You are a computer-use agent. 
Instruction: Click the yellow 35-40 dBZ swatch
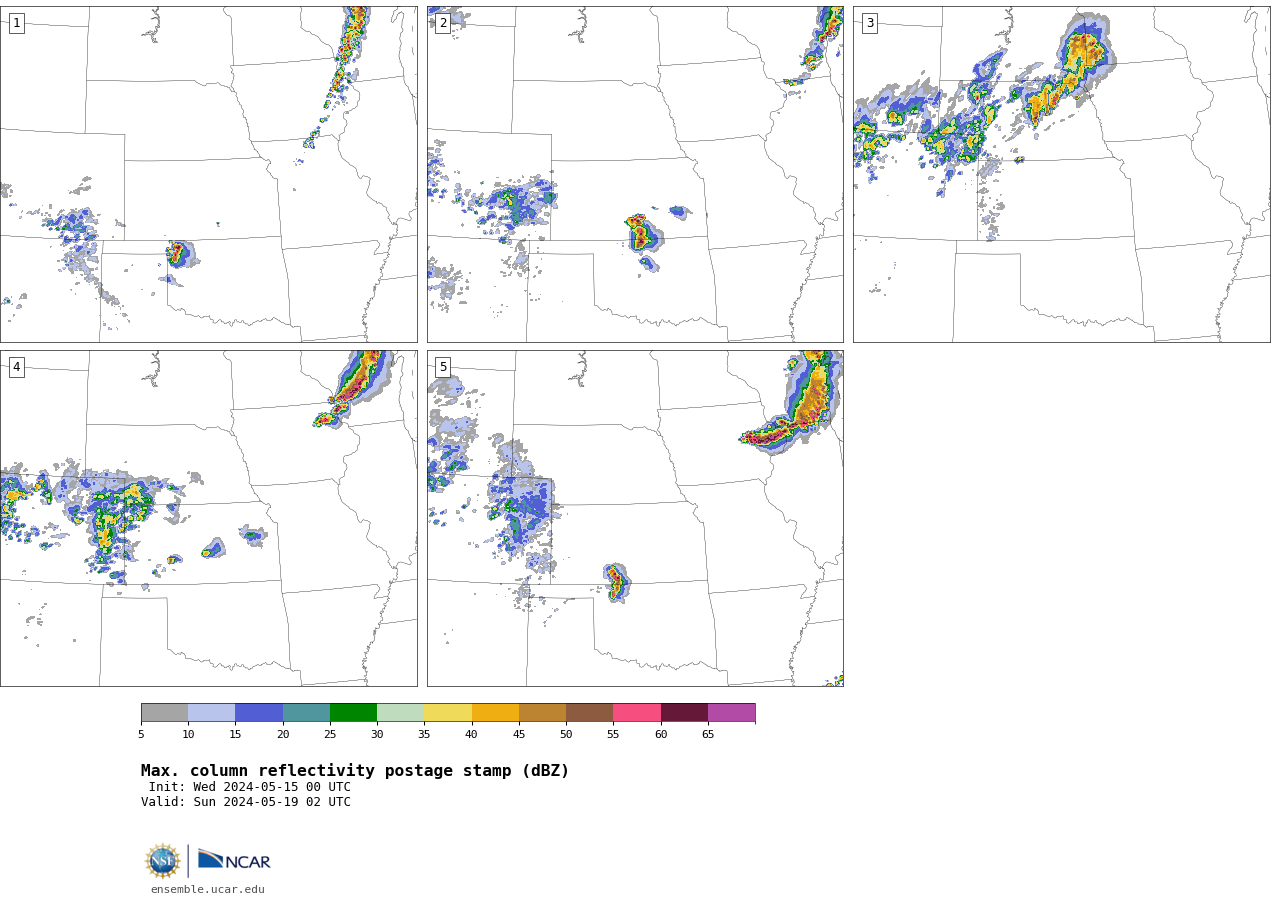pos(448,712)
